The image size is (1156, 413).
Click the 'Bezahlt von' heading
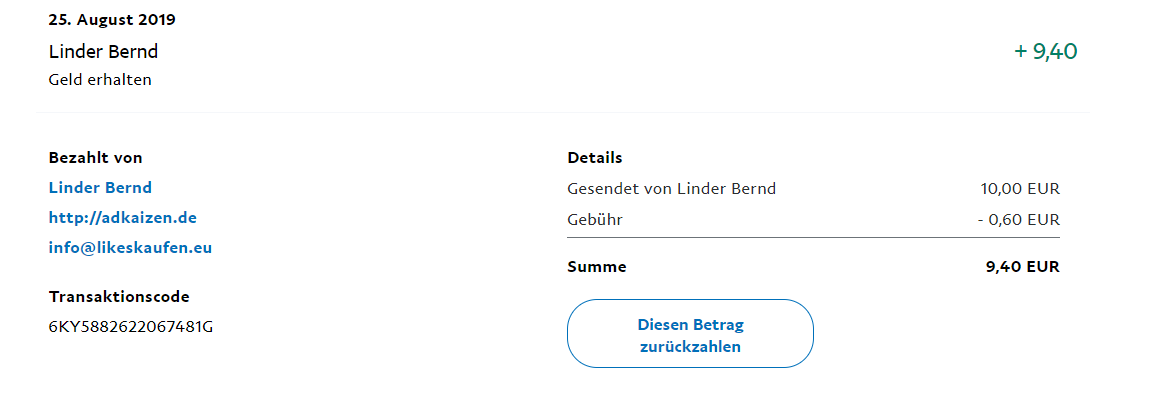[x=95, y=158]
